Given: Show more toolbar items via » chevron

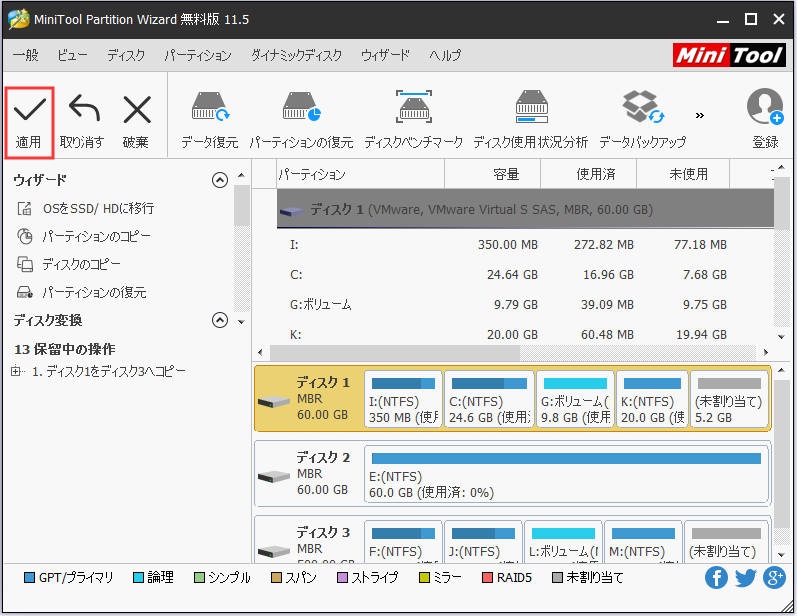Looking at the screenshot, I should 700,115.
